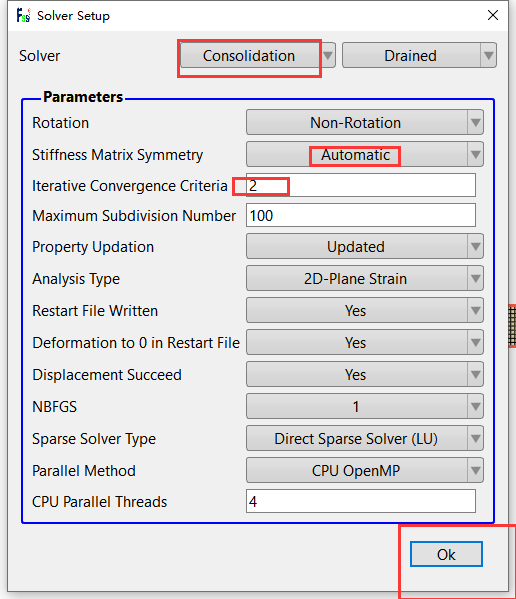Open the Restart File Written dropdown
The image size is (516, 599).
(365, 310)
